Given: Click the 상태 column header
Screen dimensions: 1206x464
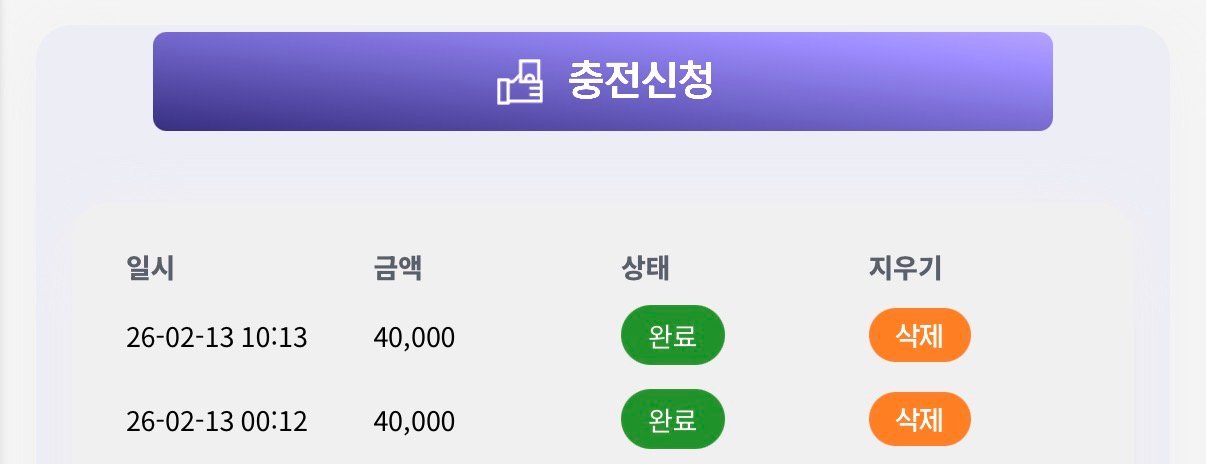Looking at the screenshot, I should tap(645, 268).
